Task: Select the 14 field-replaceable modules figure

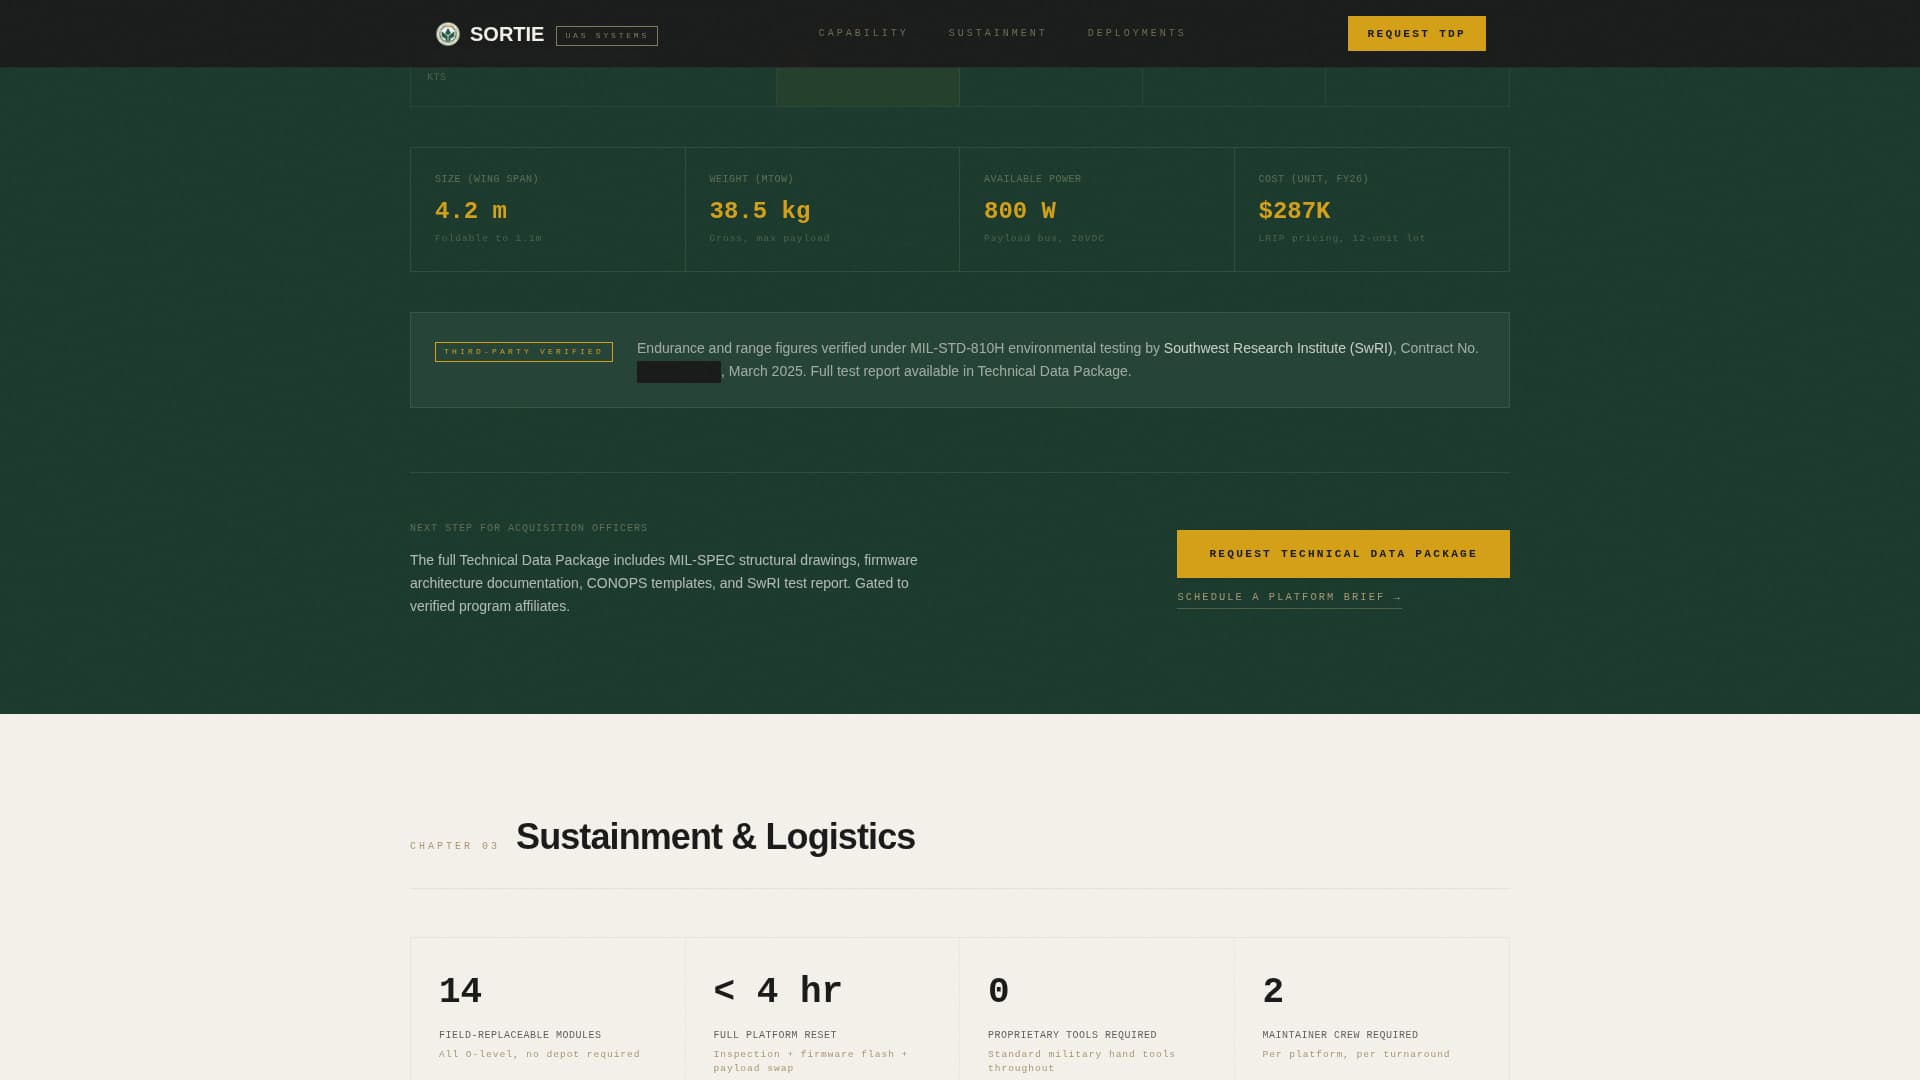Action: click(461, 991)
